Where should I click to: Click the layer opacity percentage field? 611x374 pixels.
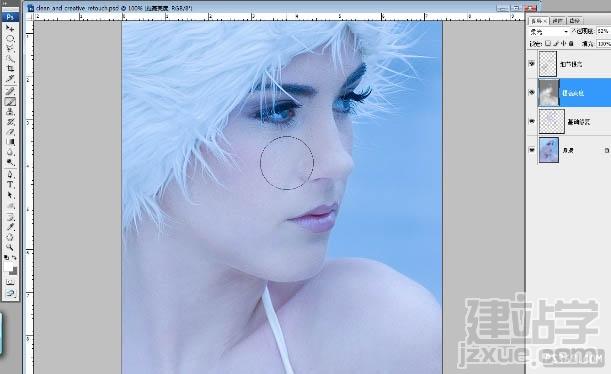point(603,31)
